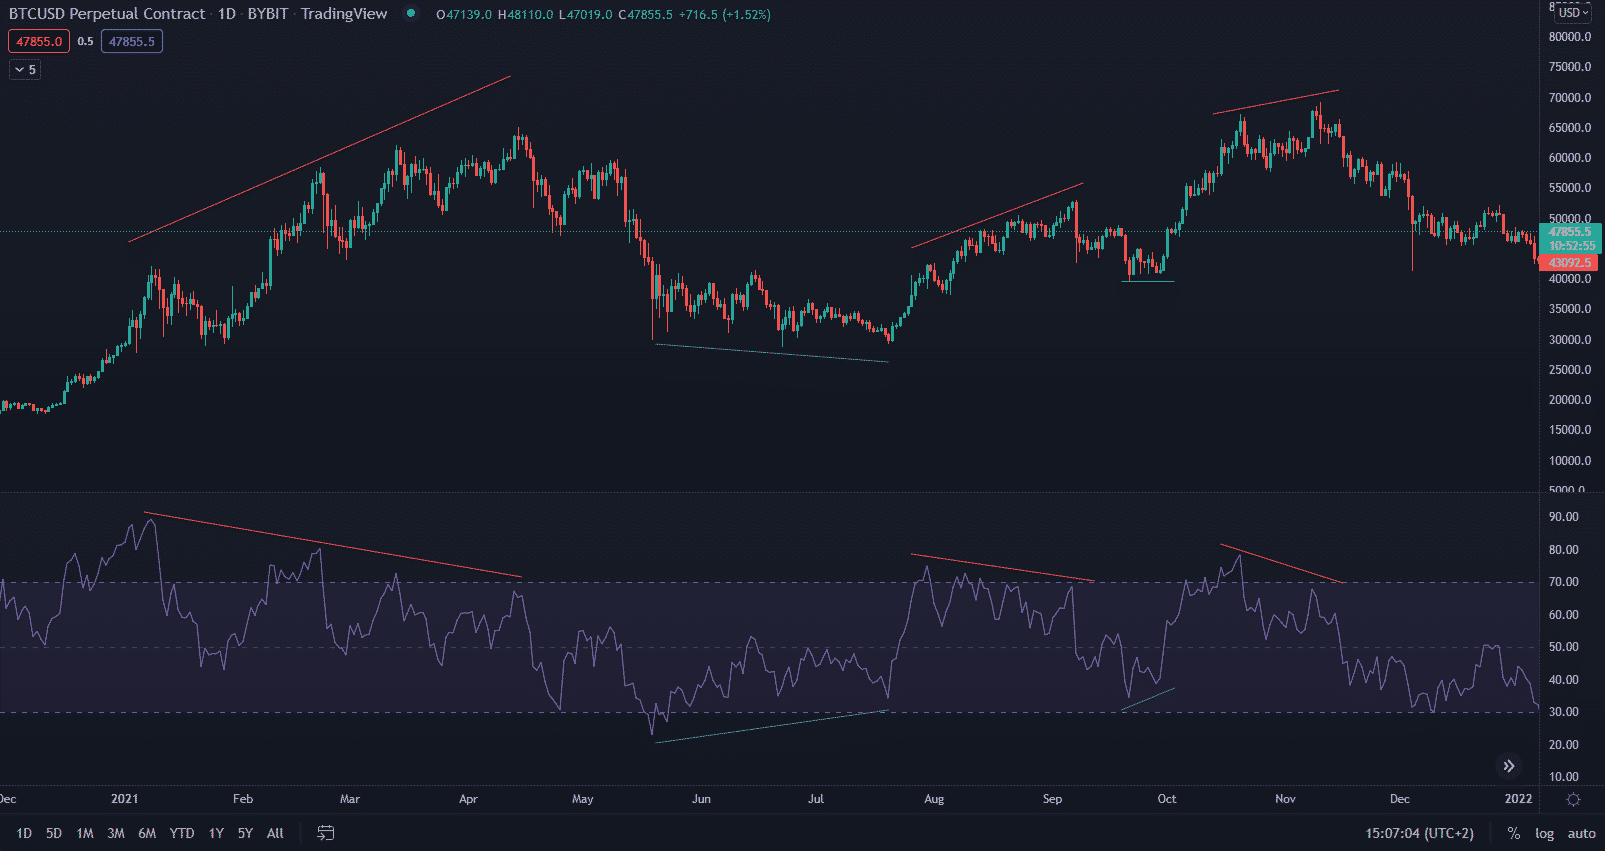
Task: Click the blue buy price 47855.5 button
Action: (x=132, y=42)
